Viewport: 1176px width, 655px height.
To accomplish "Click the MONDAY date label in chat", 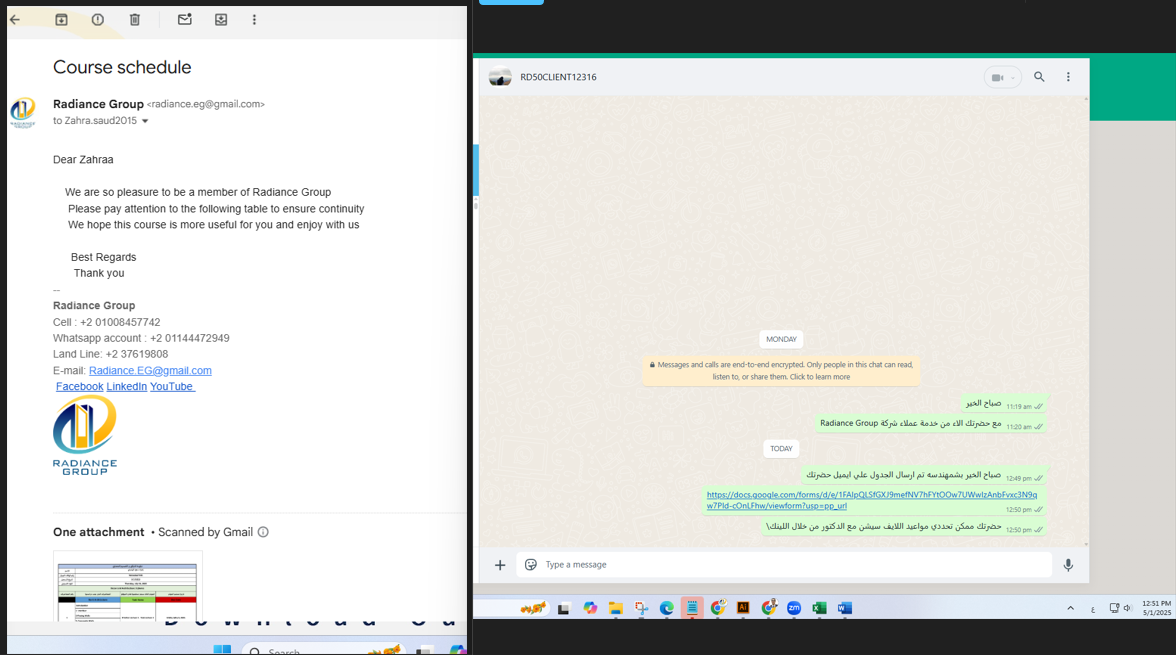I will point(782,339).
